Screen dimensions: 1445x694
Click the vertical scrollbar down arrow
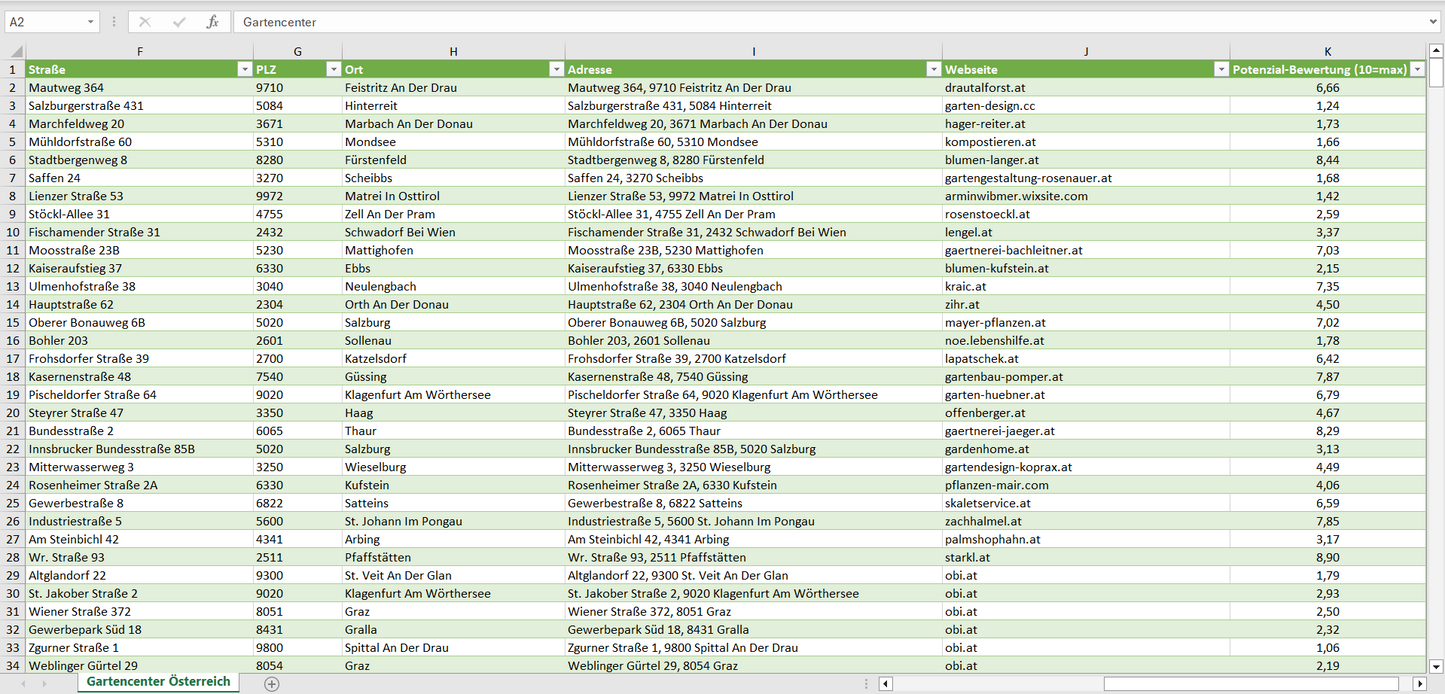coord(1436,665)
